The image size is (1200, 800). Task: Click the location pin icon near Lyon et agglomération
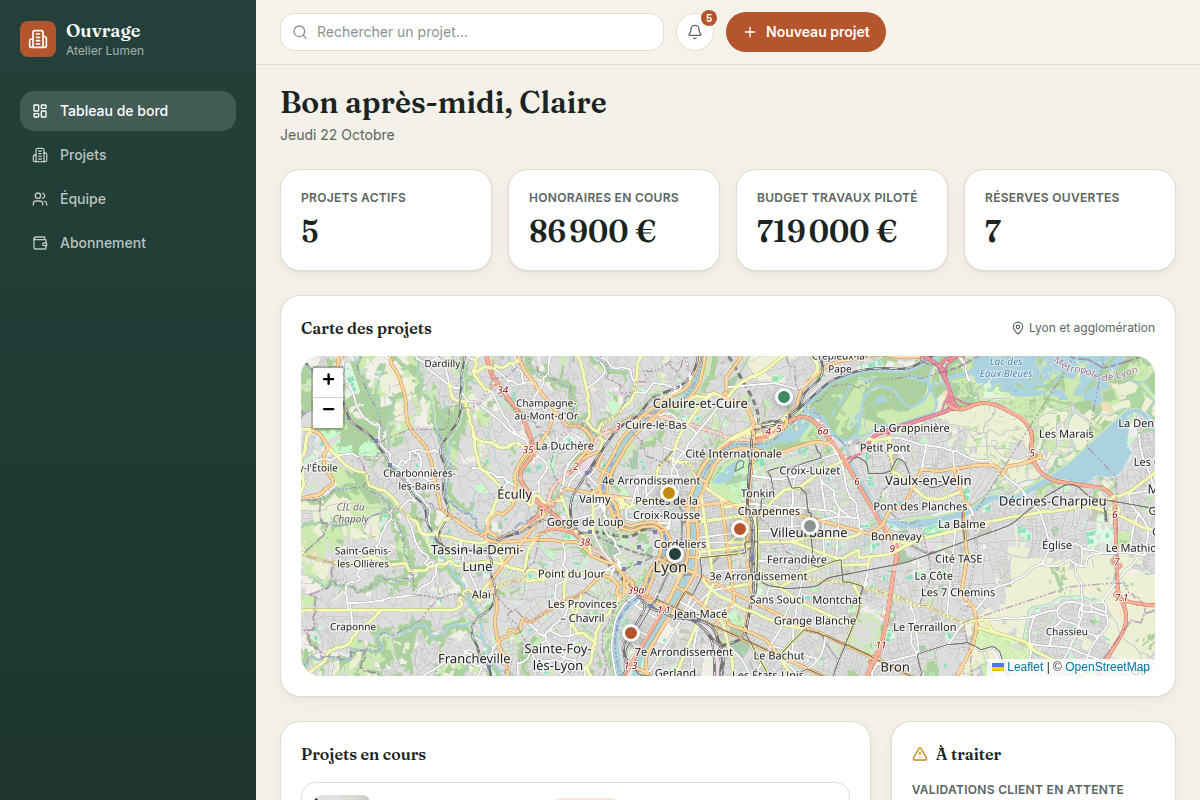[x=1018, y=328]
